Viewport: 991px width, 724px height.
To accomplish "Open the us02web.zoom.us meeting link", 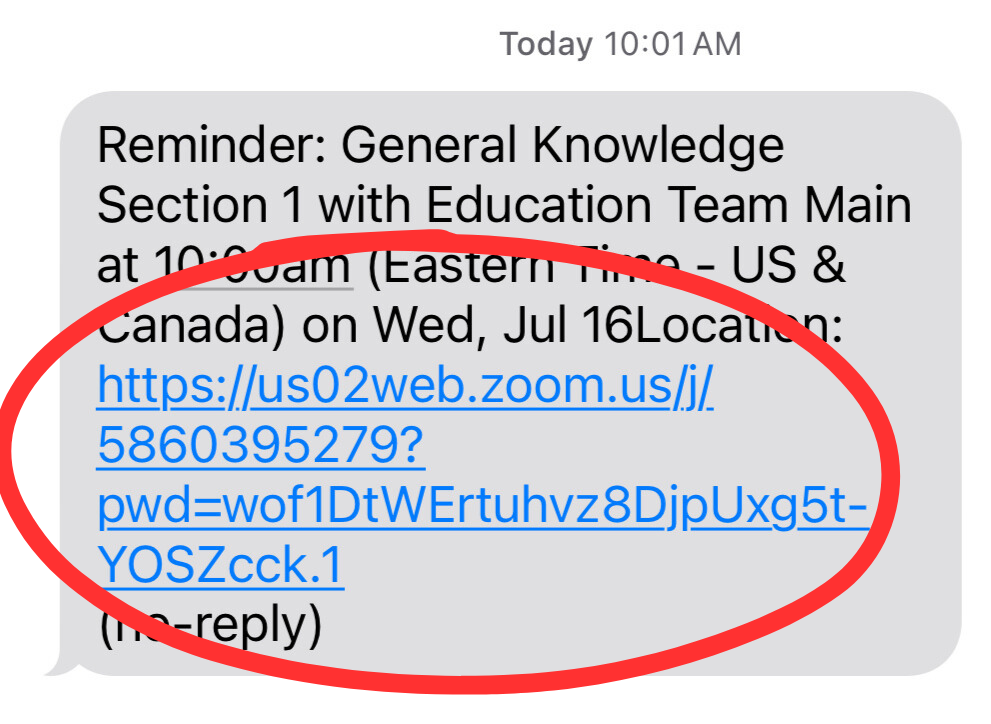I will 405,385.
